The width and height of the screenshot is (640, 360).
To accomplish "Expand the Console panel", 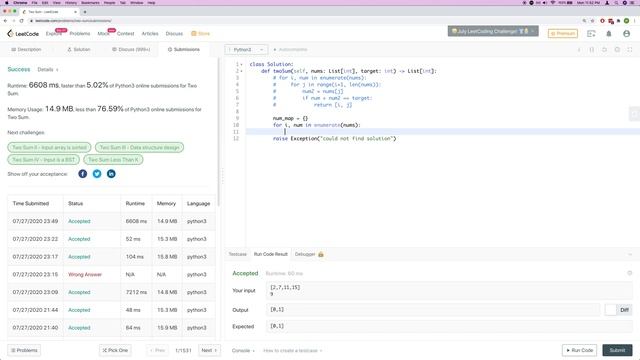I will [x=243, y=351].
